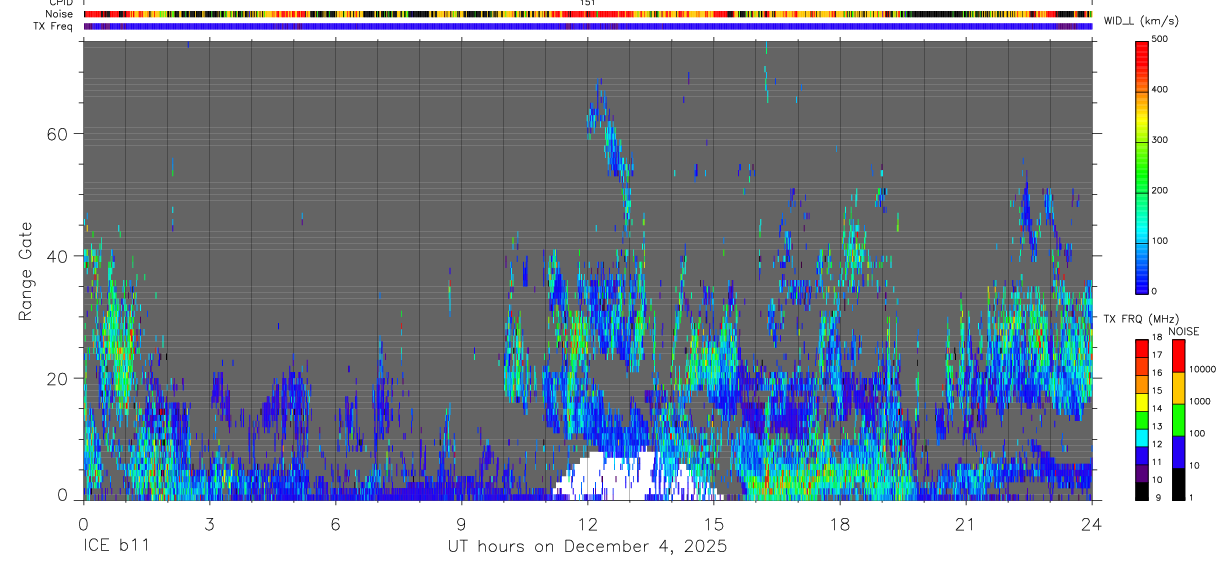1228x567 pixels.
Task: Click the 21 hour tick label on the UT axis
Action: [x=965, y=524]
